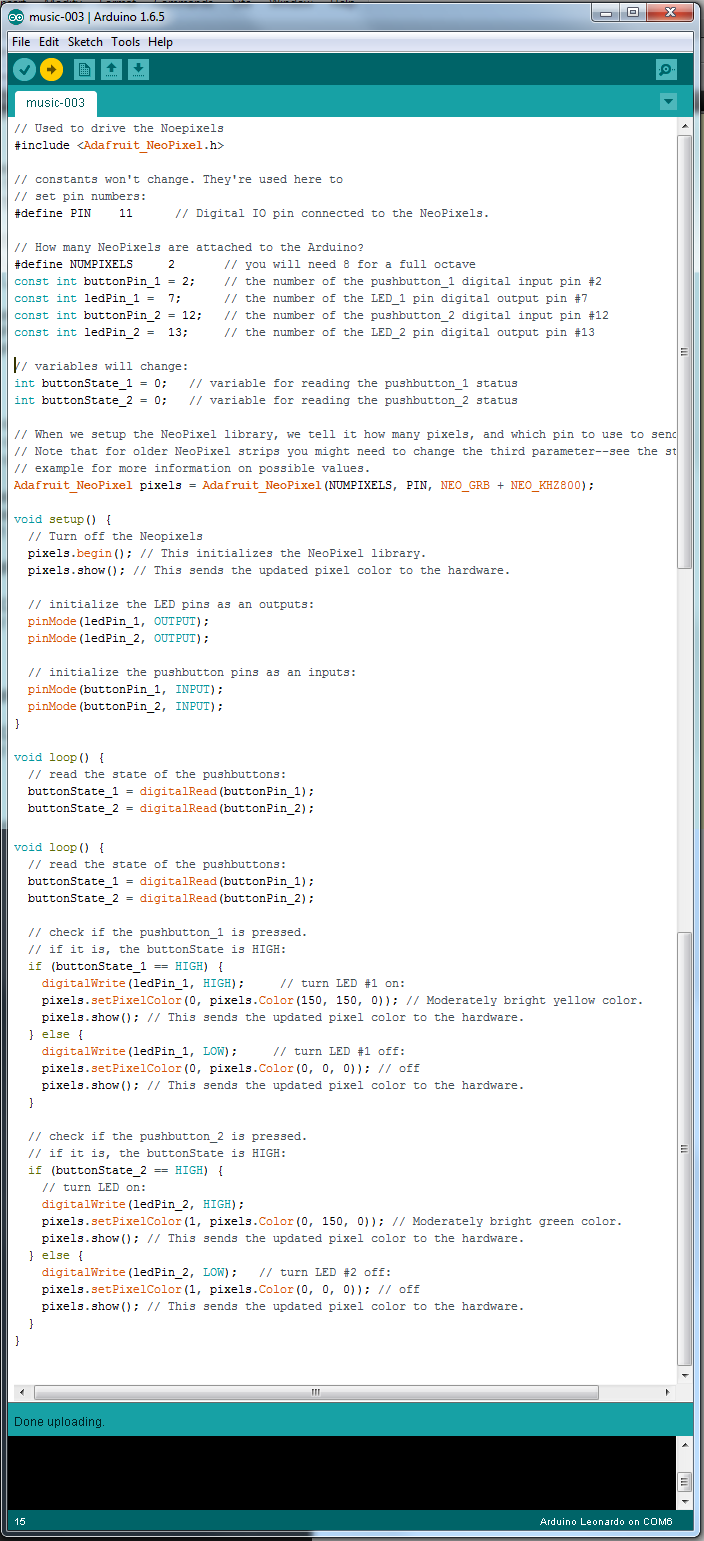Open the Sketch menu
The height and width of the screenshot is (1541, 704).
point(85,42)
